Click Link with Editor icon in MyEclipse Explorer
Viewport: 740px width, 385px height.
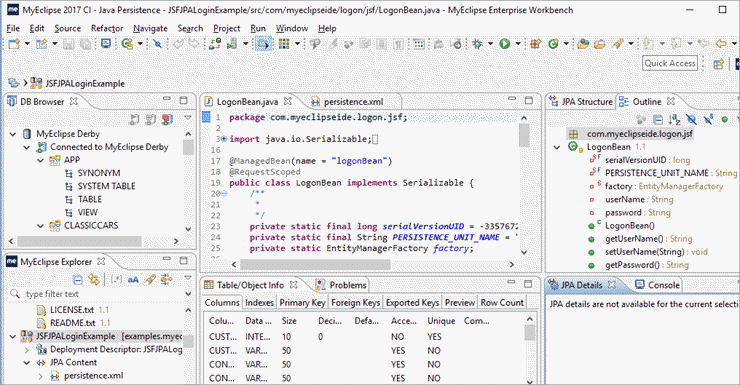(x=94, y=280)
